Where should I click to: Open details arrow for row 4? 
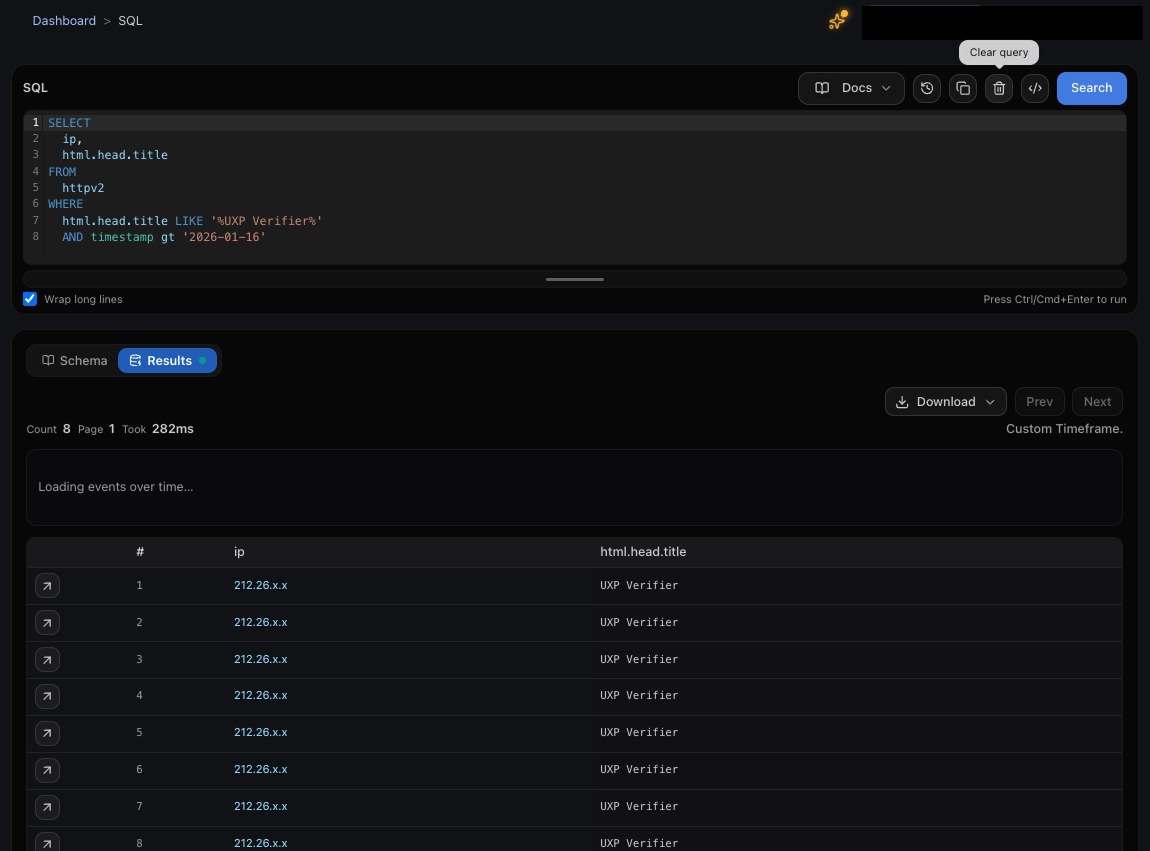pyautogui.click(x=47, y=695)
